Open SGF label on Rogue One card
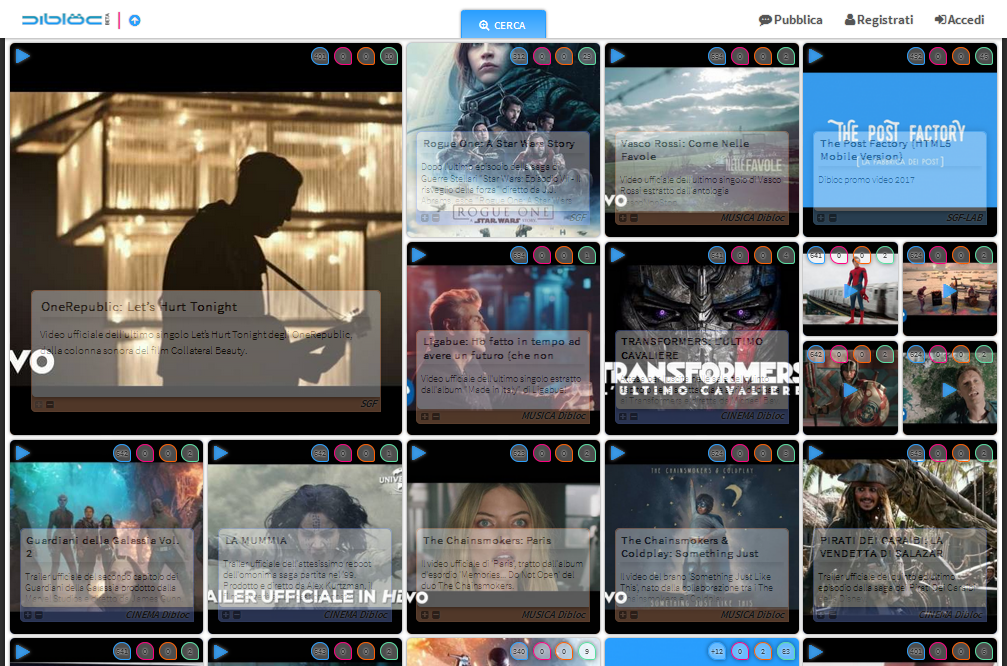1007x666 pixels. pyautogui.click(x=578, y=218)
